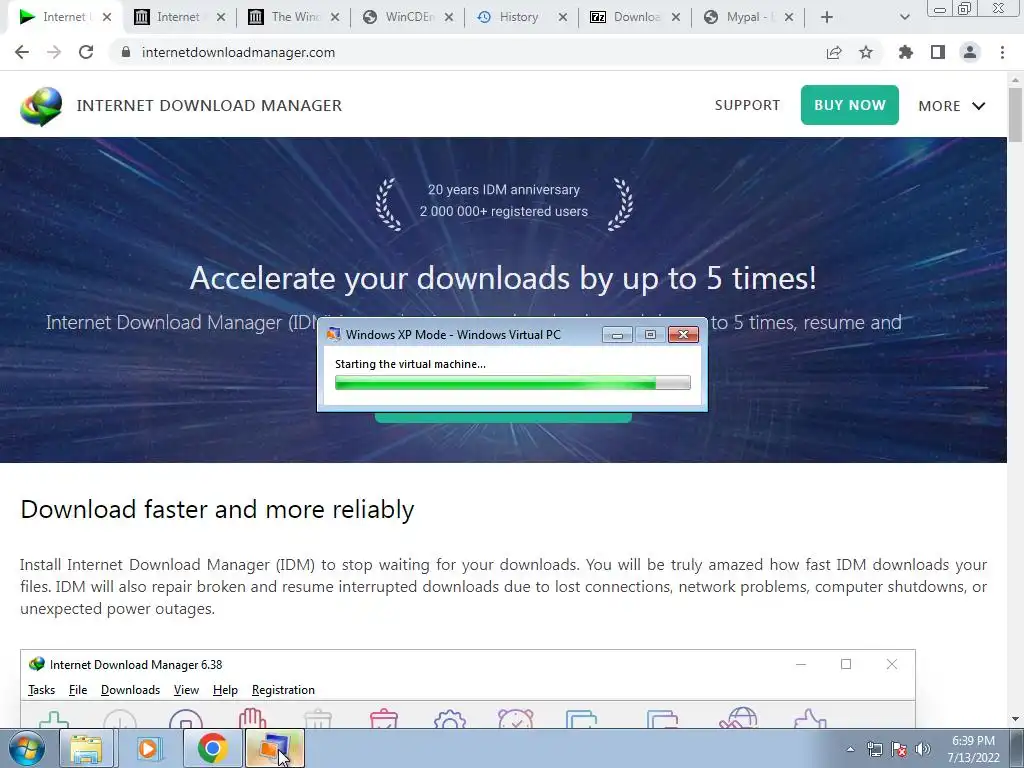The height and width of the screenshot is (768, 1024).
Task: Show hidden tray icons arrow
Action: (x=850, y=749)
